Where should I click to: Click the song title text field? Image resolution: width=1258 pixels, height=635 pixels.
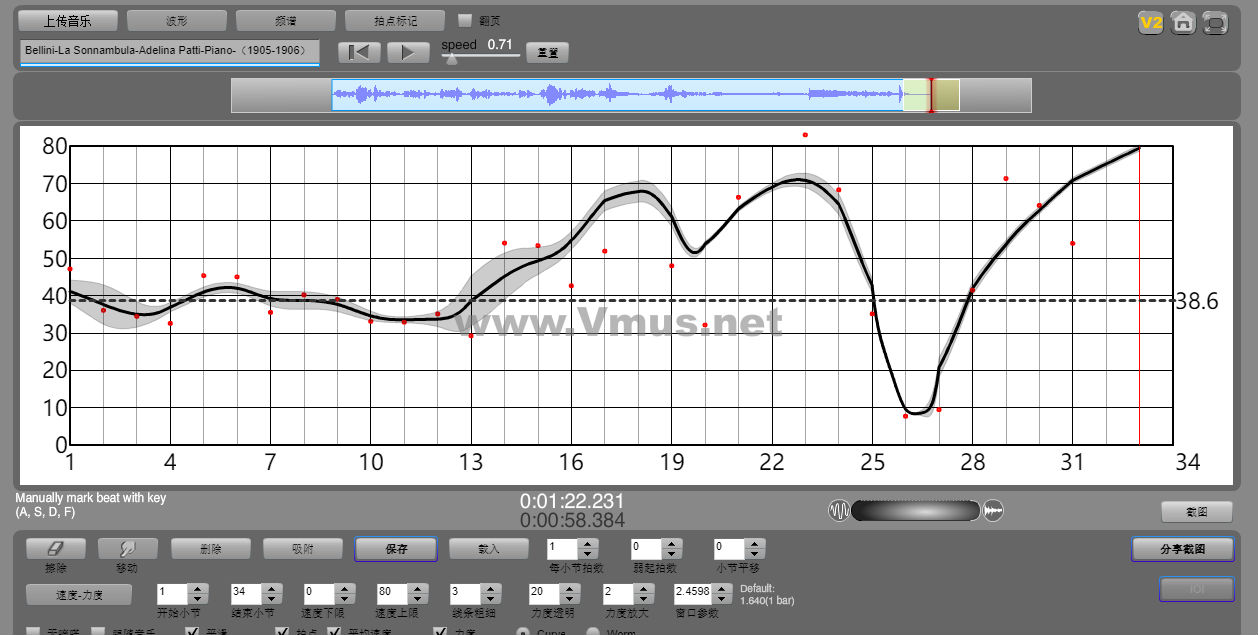click(x=169, y=50)
